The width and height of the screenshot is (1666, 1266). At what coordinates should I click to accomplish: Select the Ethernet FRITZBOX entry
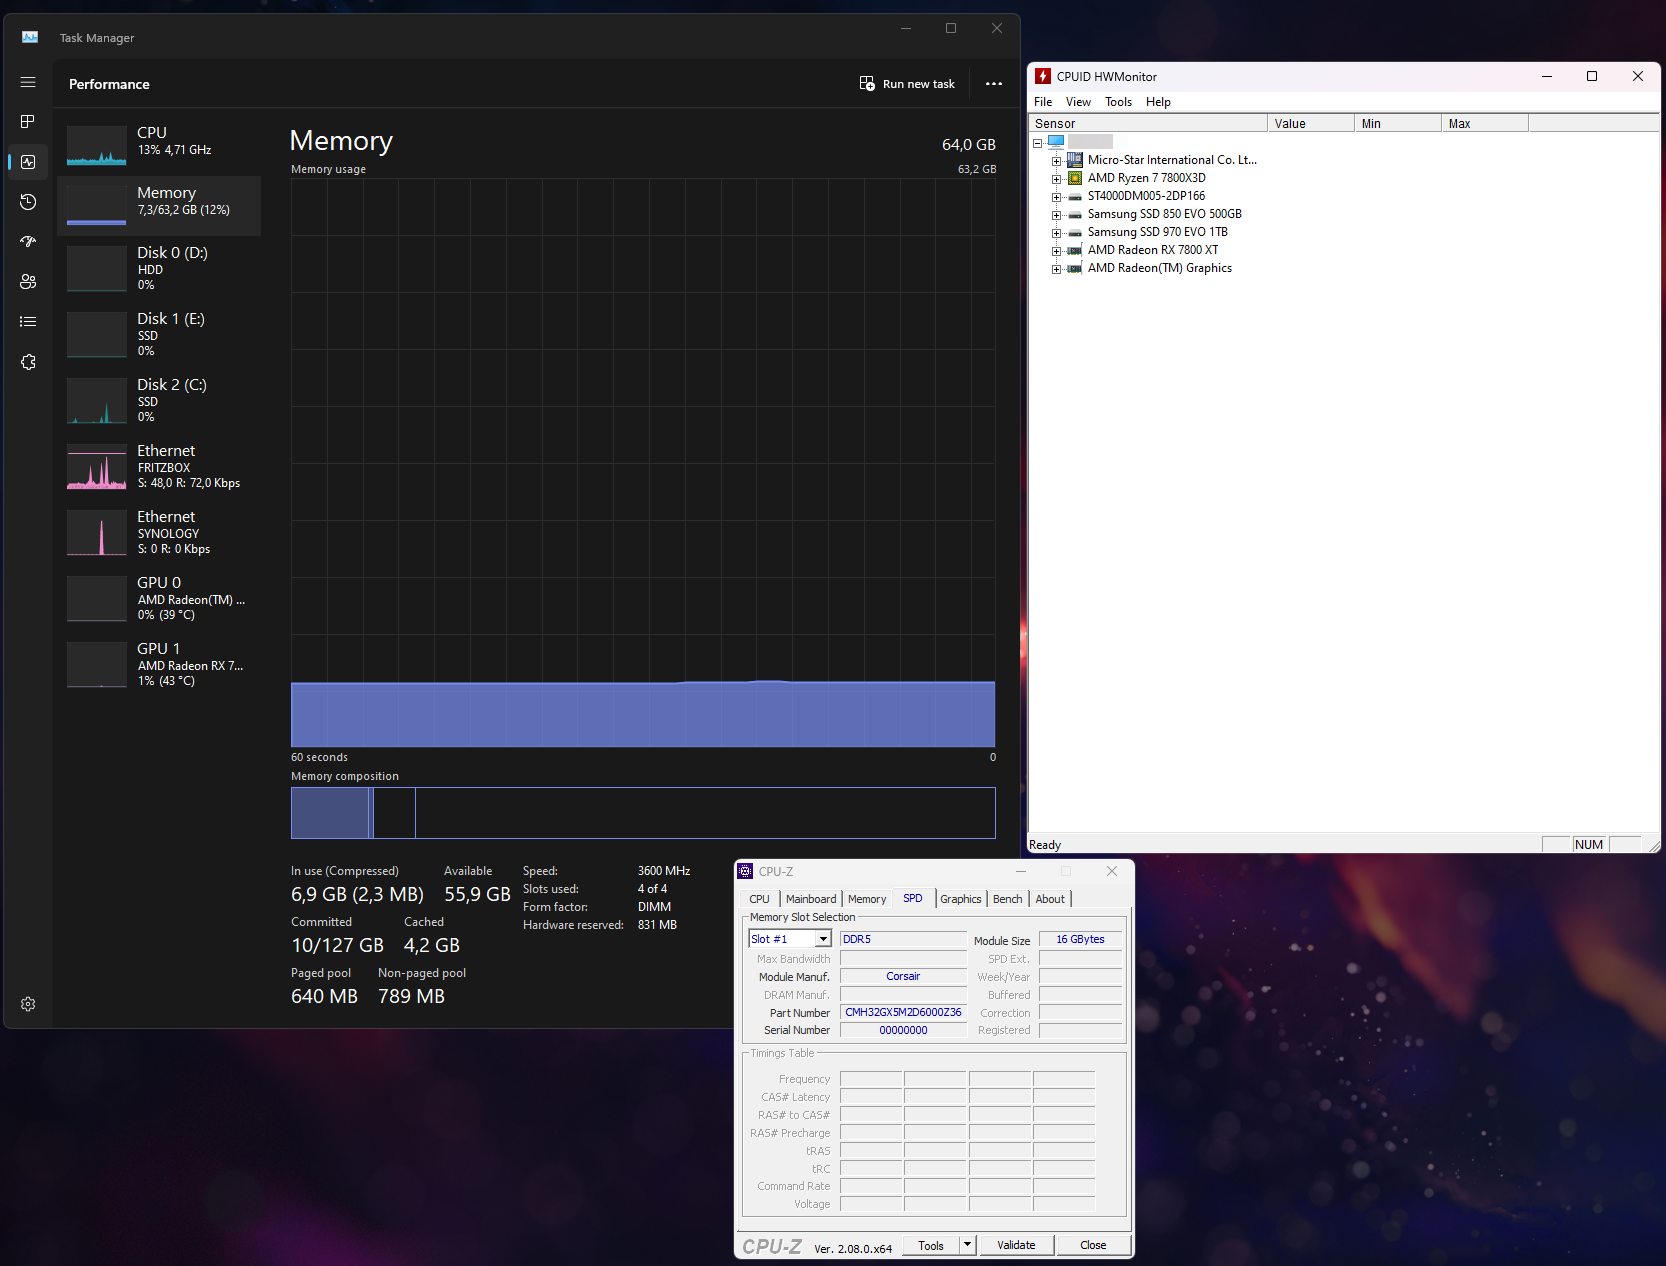[159, 468]
